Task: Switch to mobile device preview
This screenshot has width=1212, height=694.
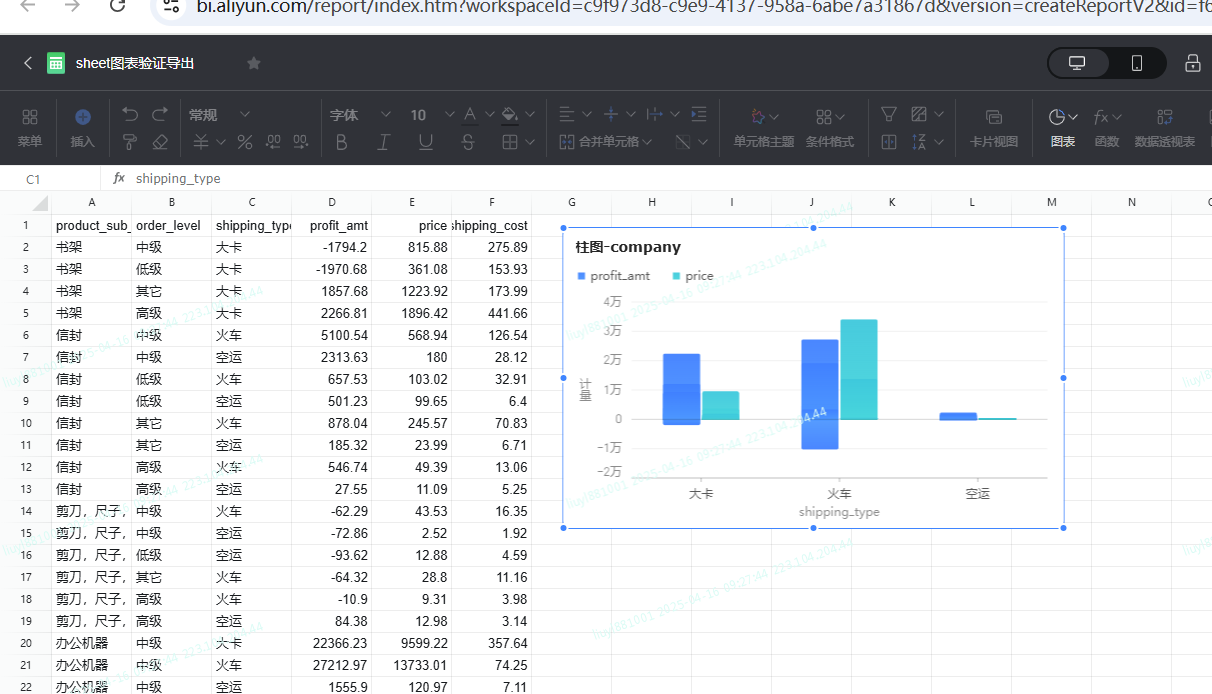Action: tap(1136, 63)
